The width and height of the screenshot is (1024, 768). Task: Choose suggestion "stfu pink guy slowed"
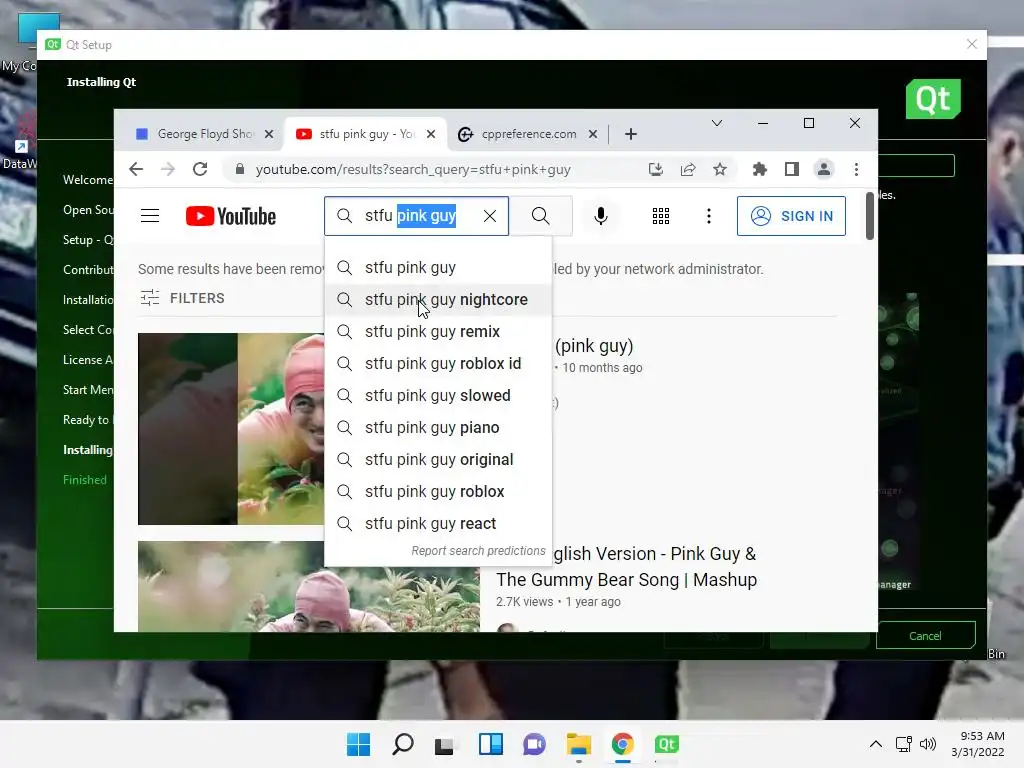(438, 396)
